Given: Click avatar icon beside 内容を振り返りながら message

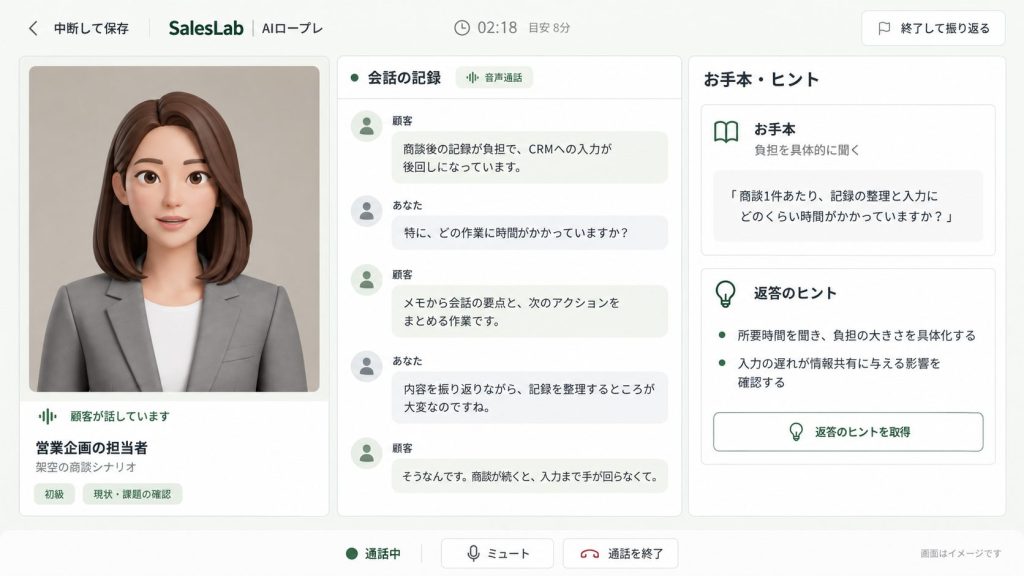Looking at the screenshot, I should [x=366, y=366].
